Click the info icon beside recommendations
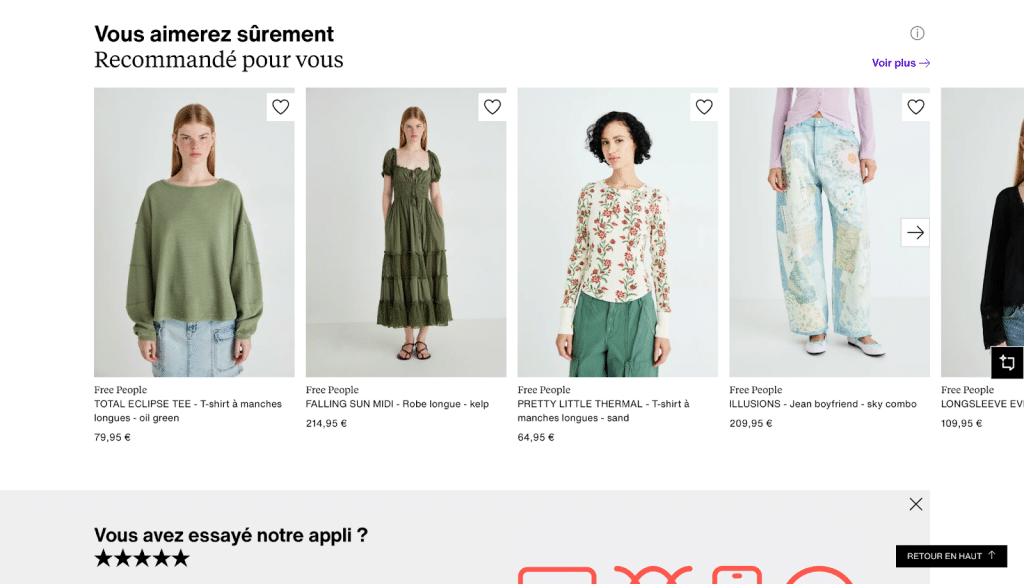Screen dimensions: 1024x584 (x=917, y=33)
